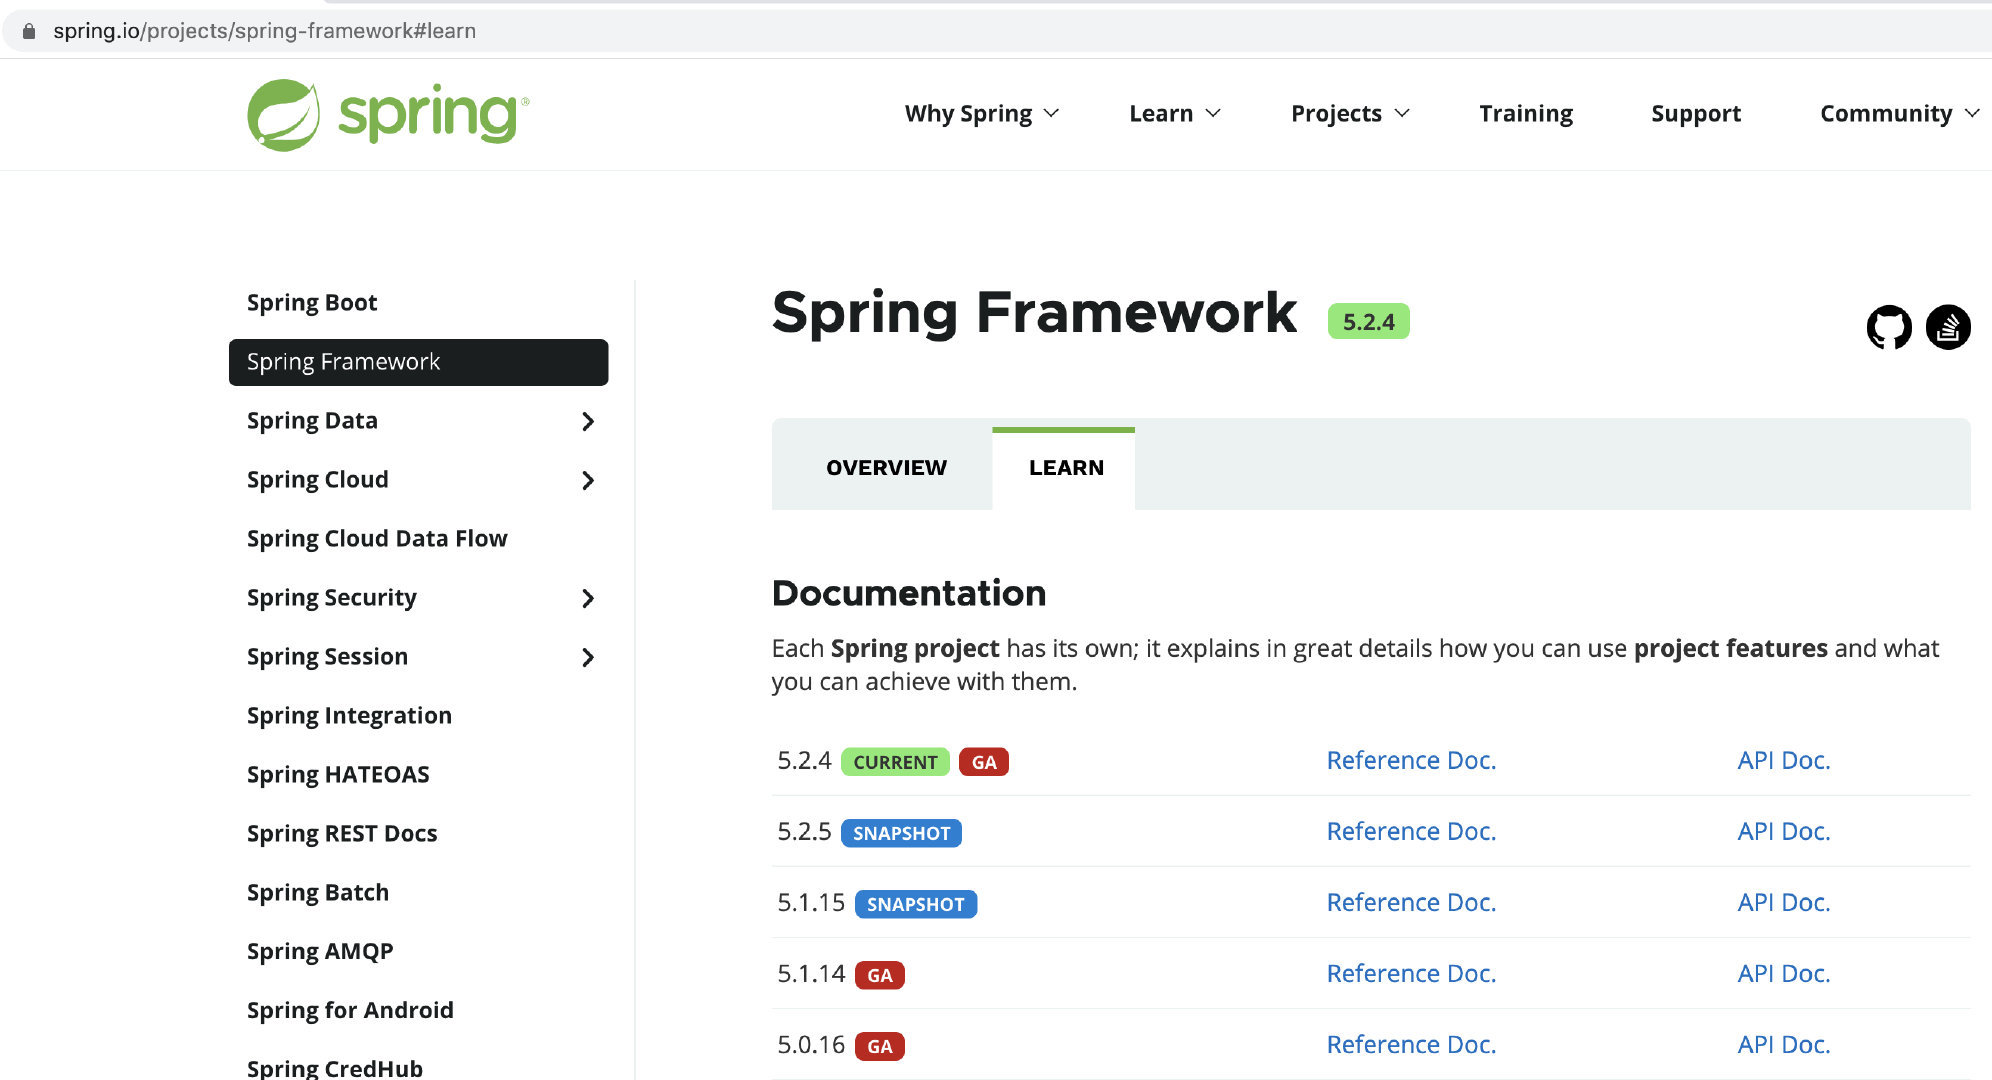
Task: Switch to the LEARN tab
Action: click(1065, 468)
